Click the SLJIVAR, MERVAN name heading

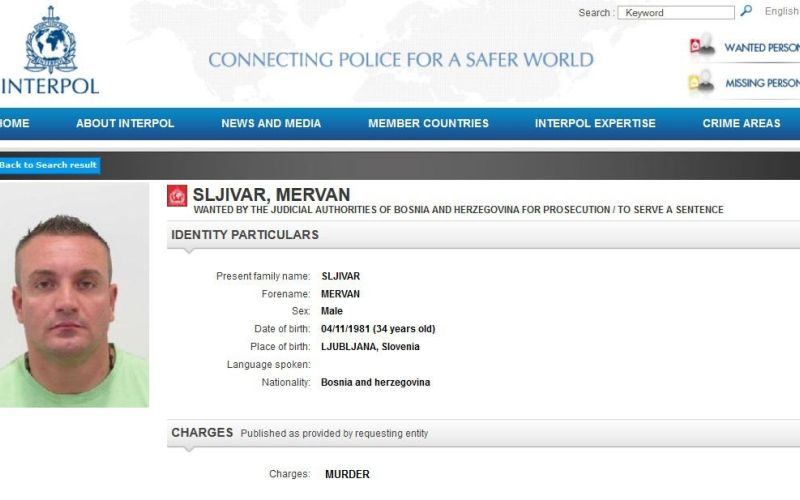tap(271, 195)
